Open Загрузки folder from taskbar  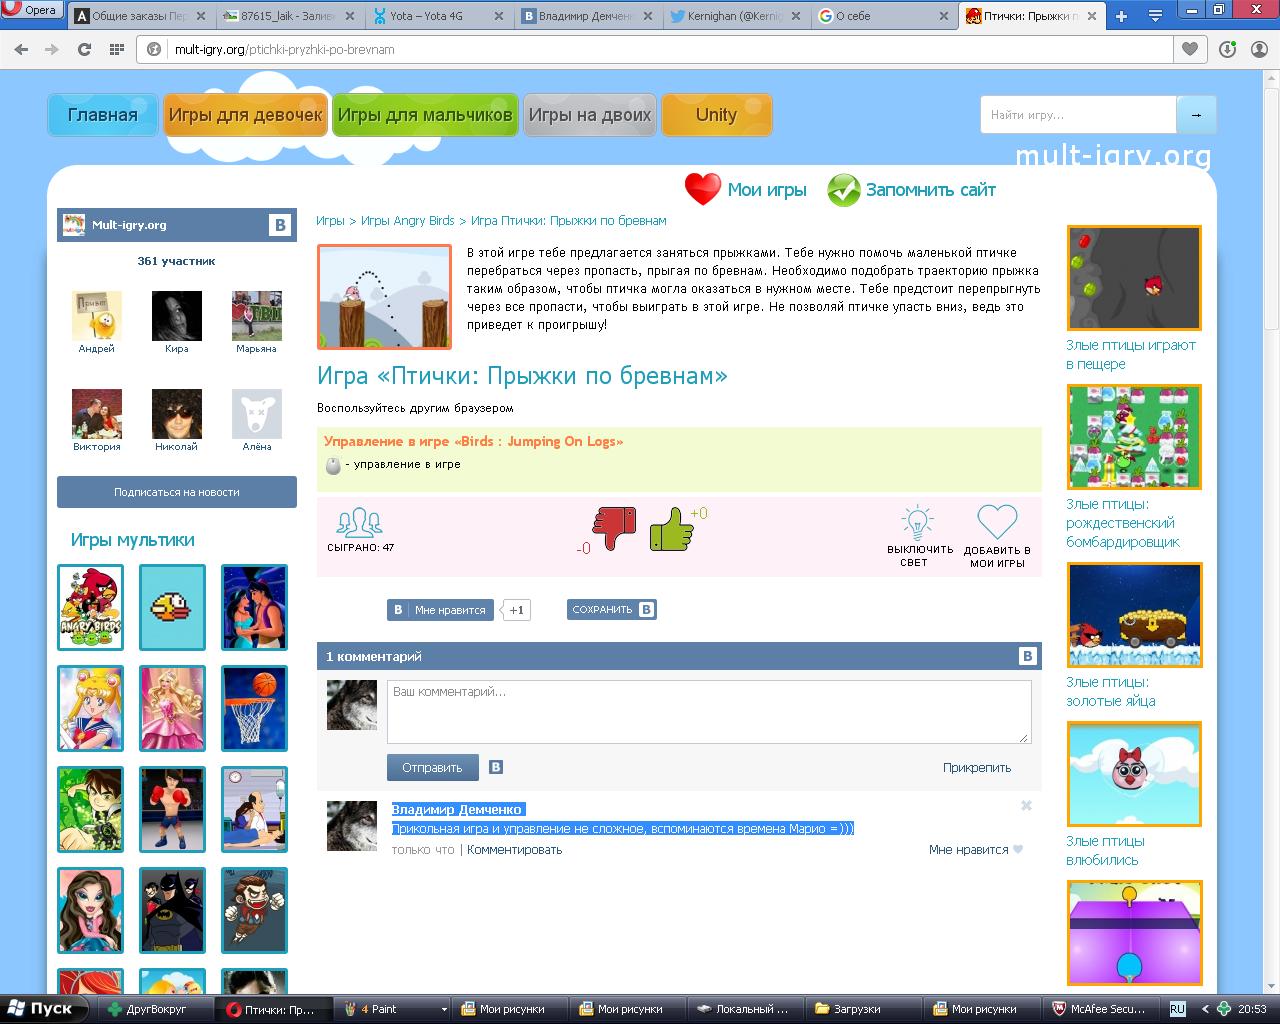click(x=861, y=1009)
